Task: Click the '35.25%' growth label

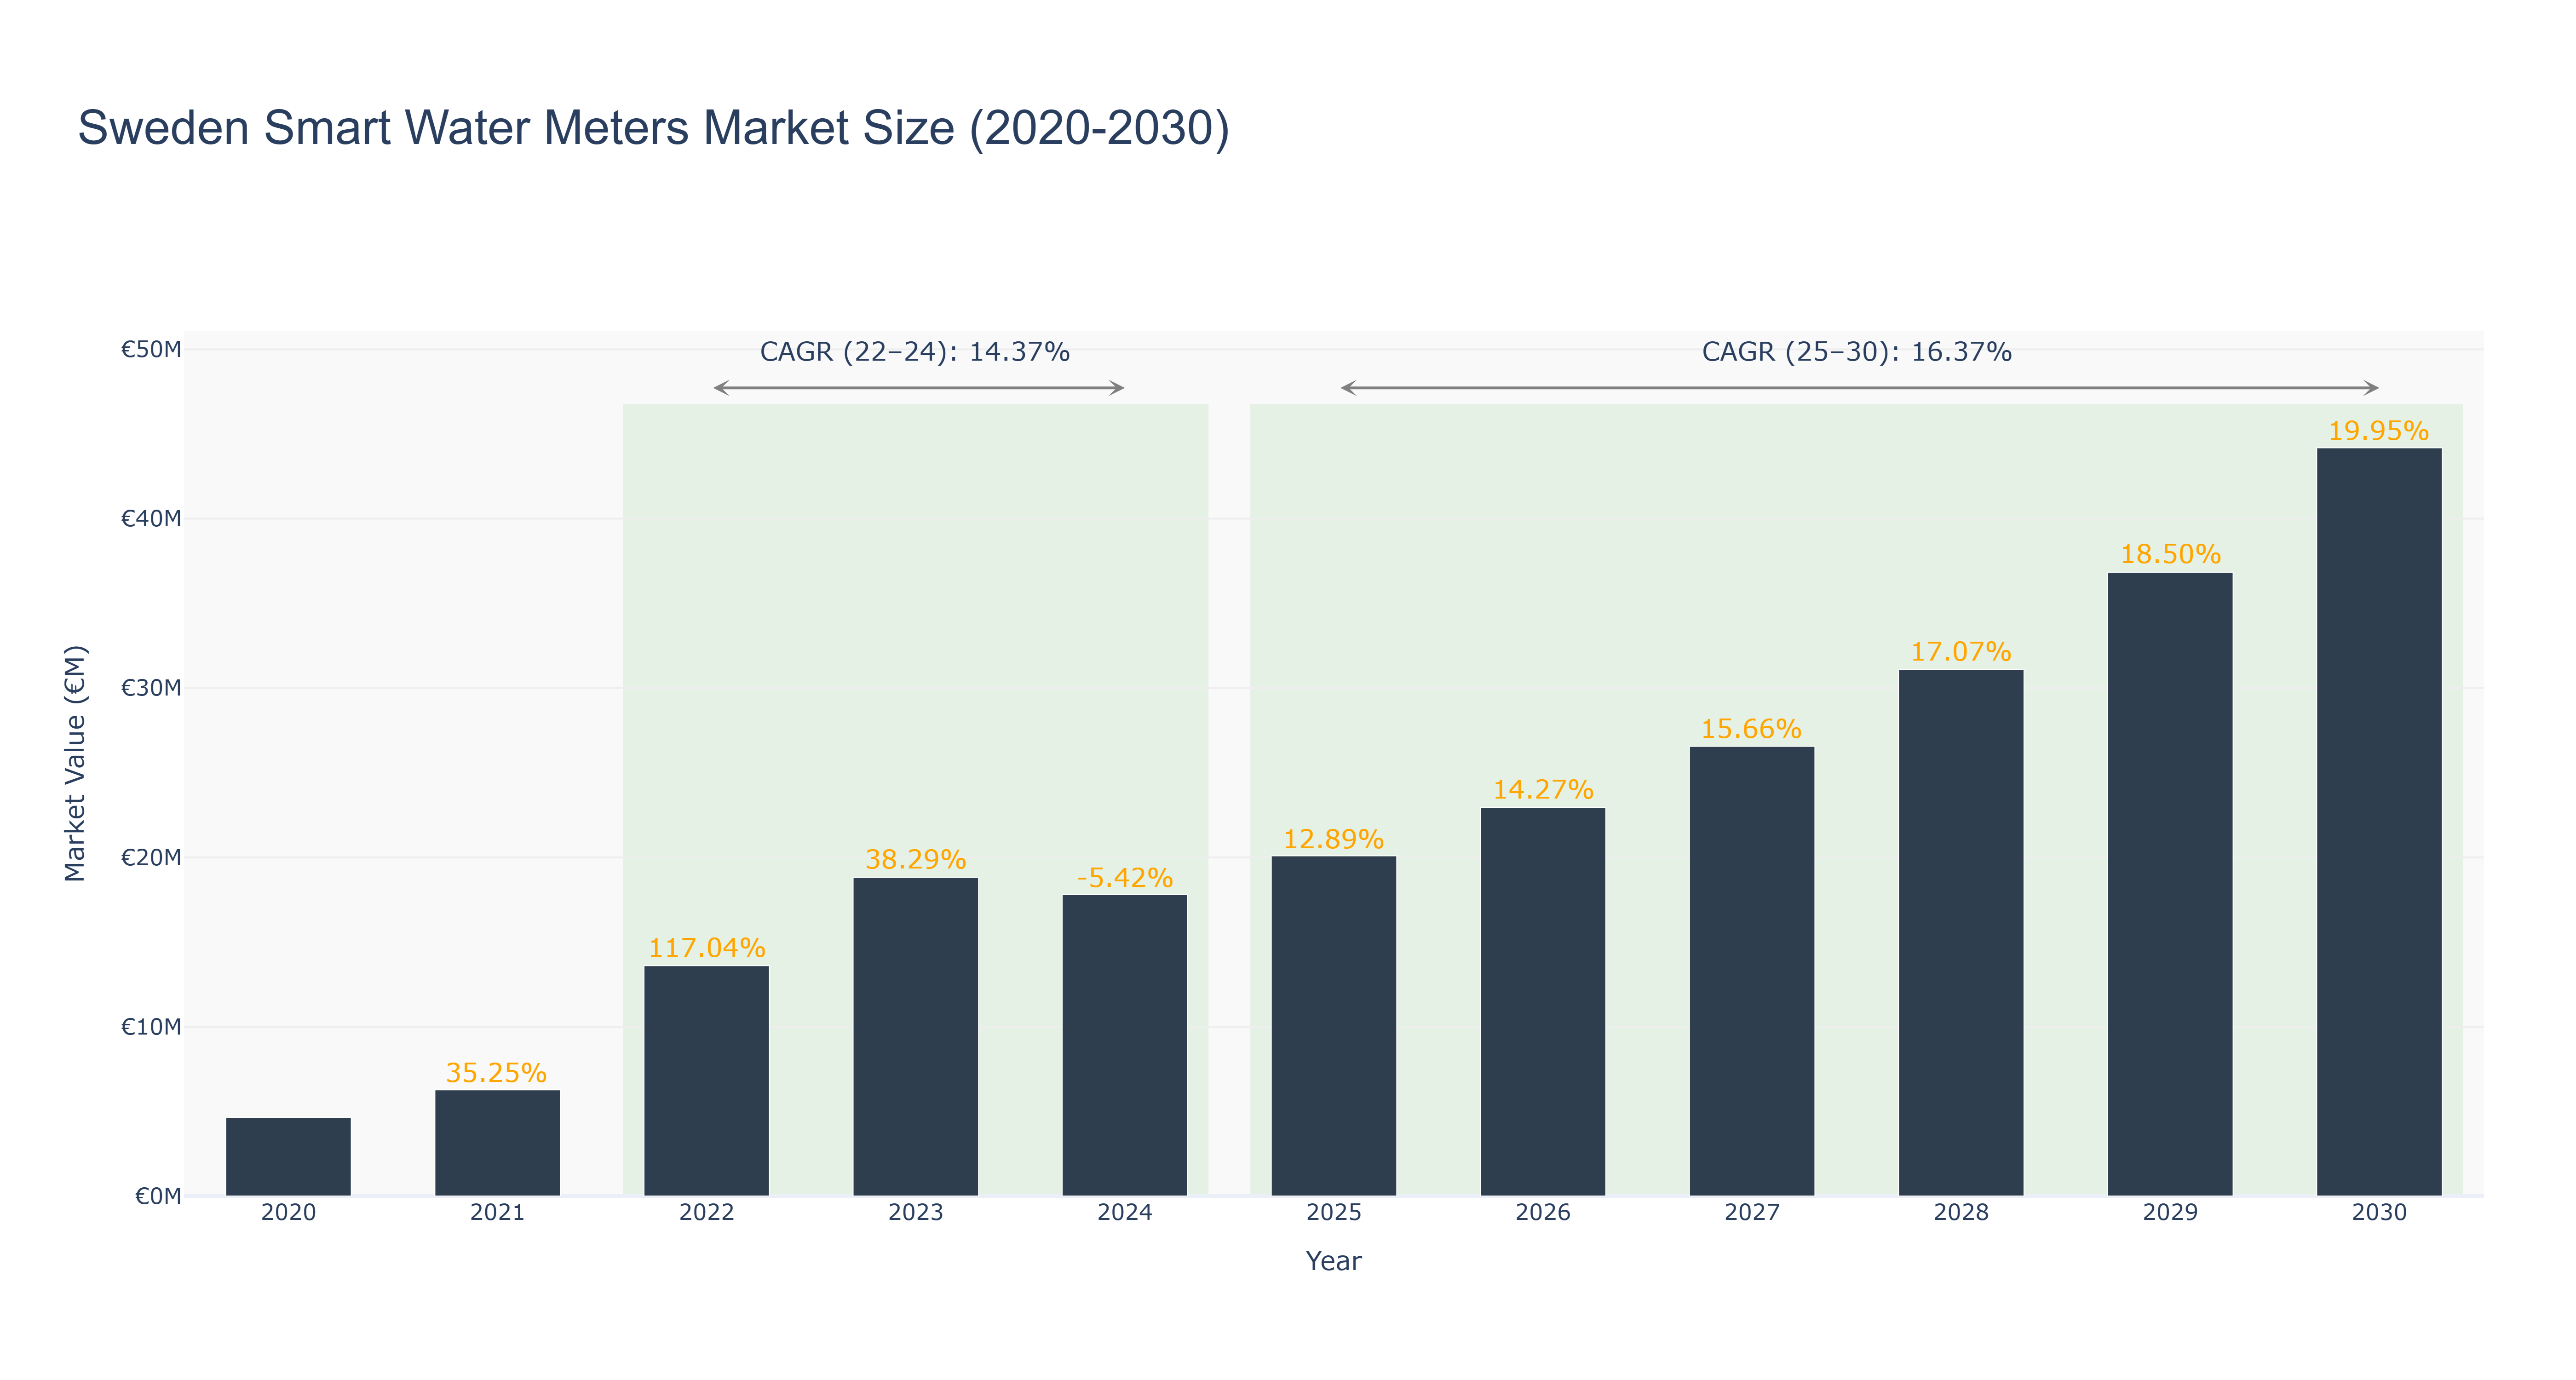Action: pos(496,1073)
